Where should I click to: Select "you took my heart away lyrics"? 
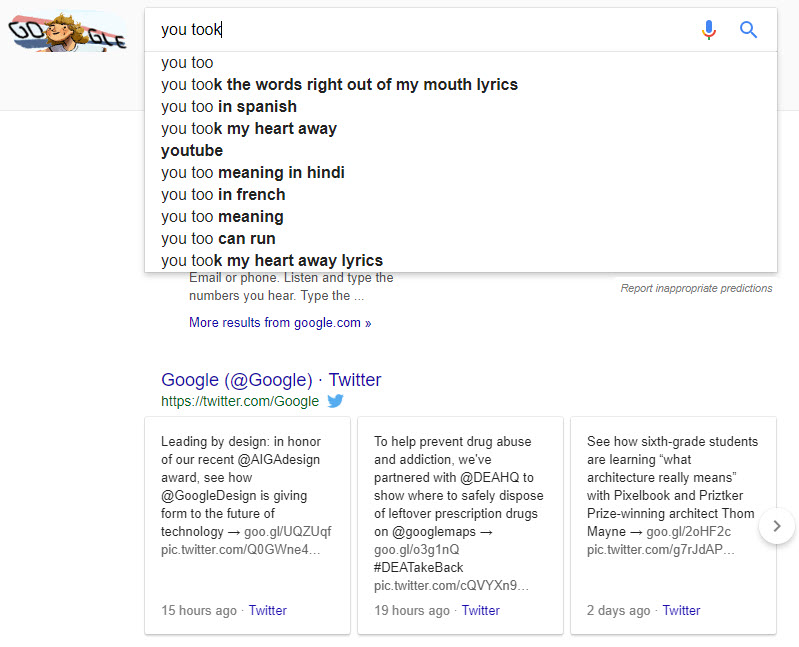pyautogui.click(x=272, y=261)
